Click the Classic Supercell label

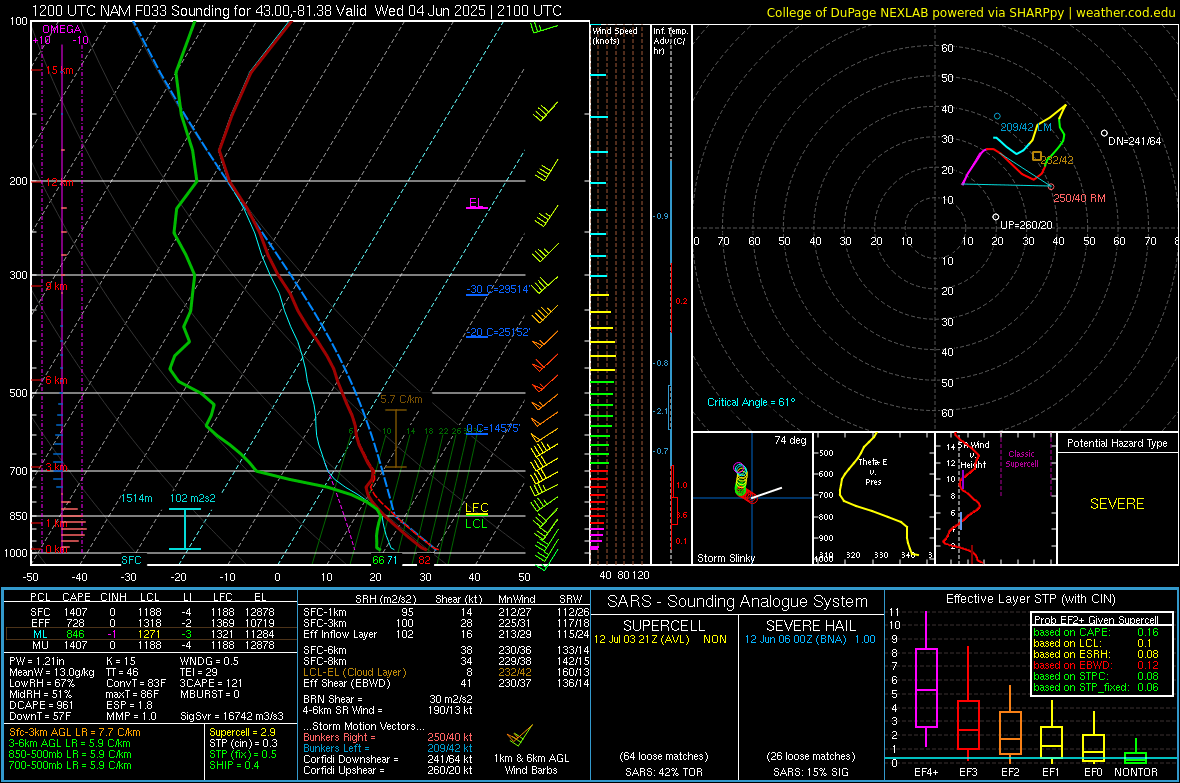tap(1021, 459)
